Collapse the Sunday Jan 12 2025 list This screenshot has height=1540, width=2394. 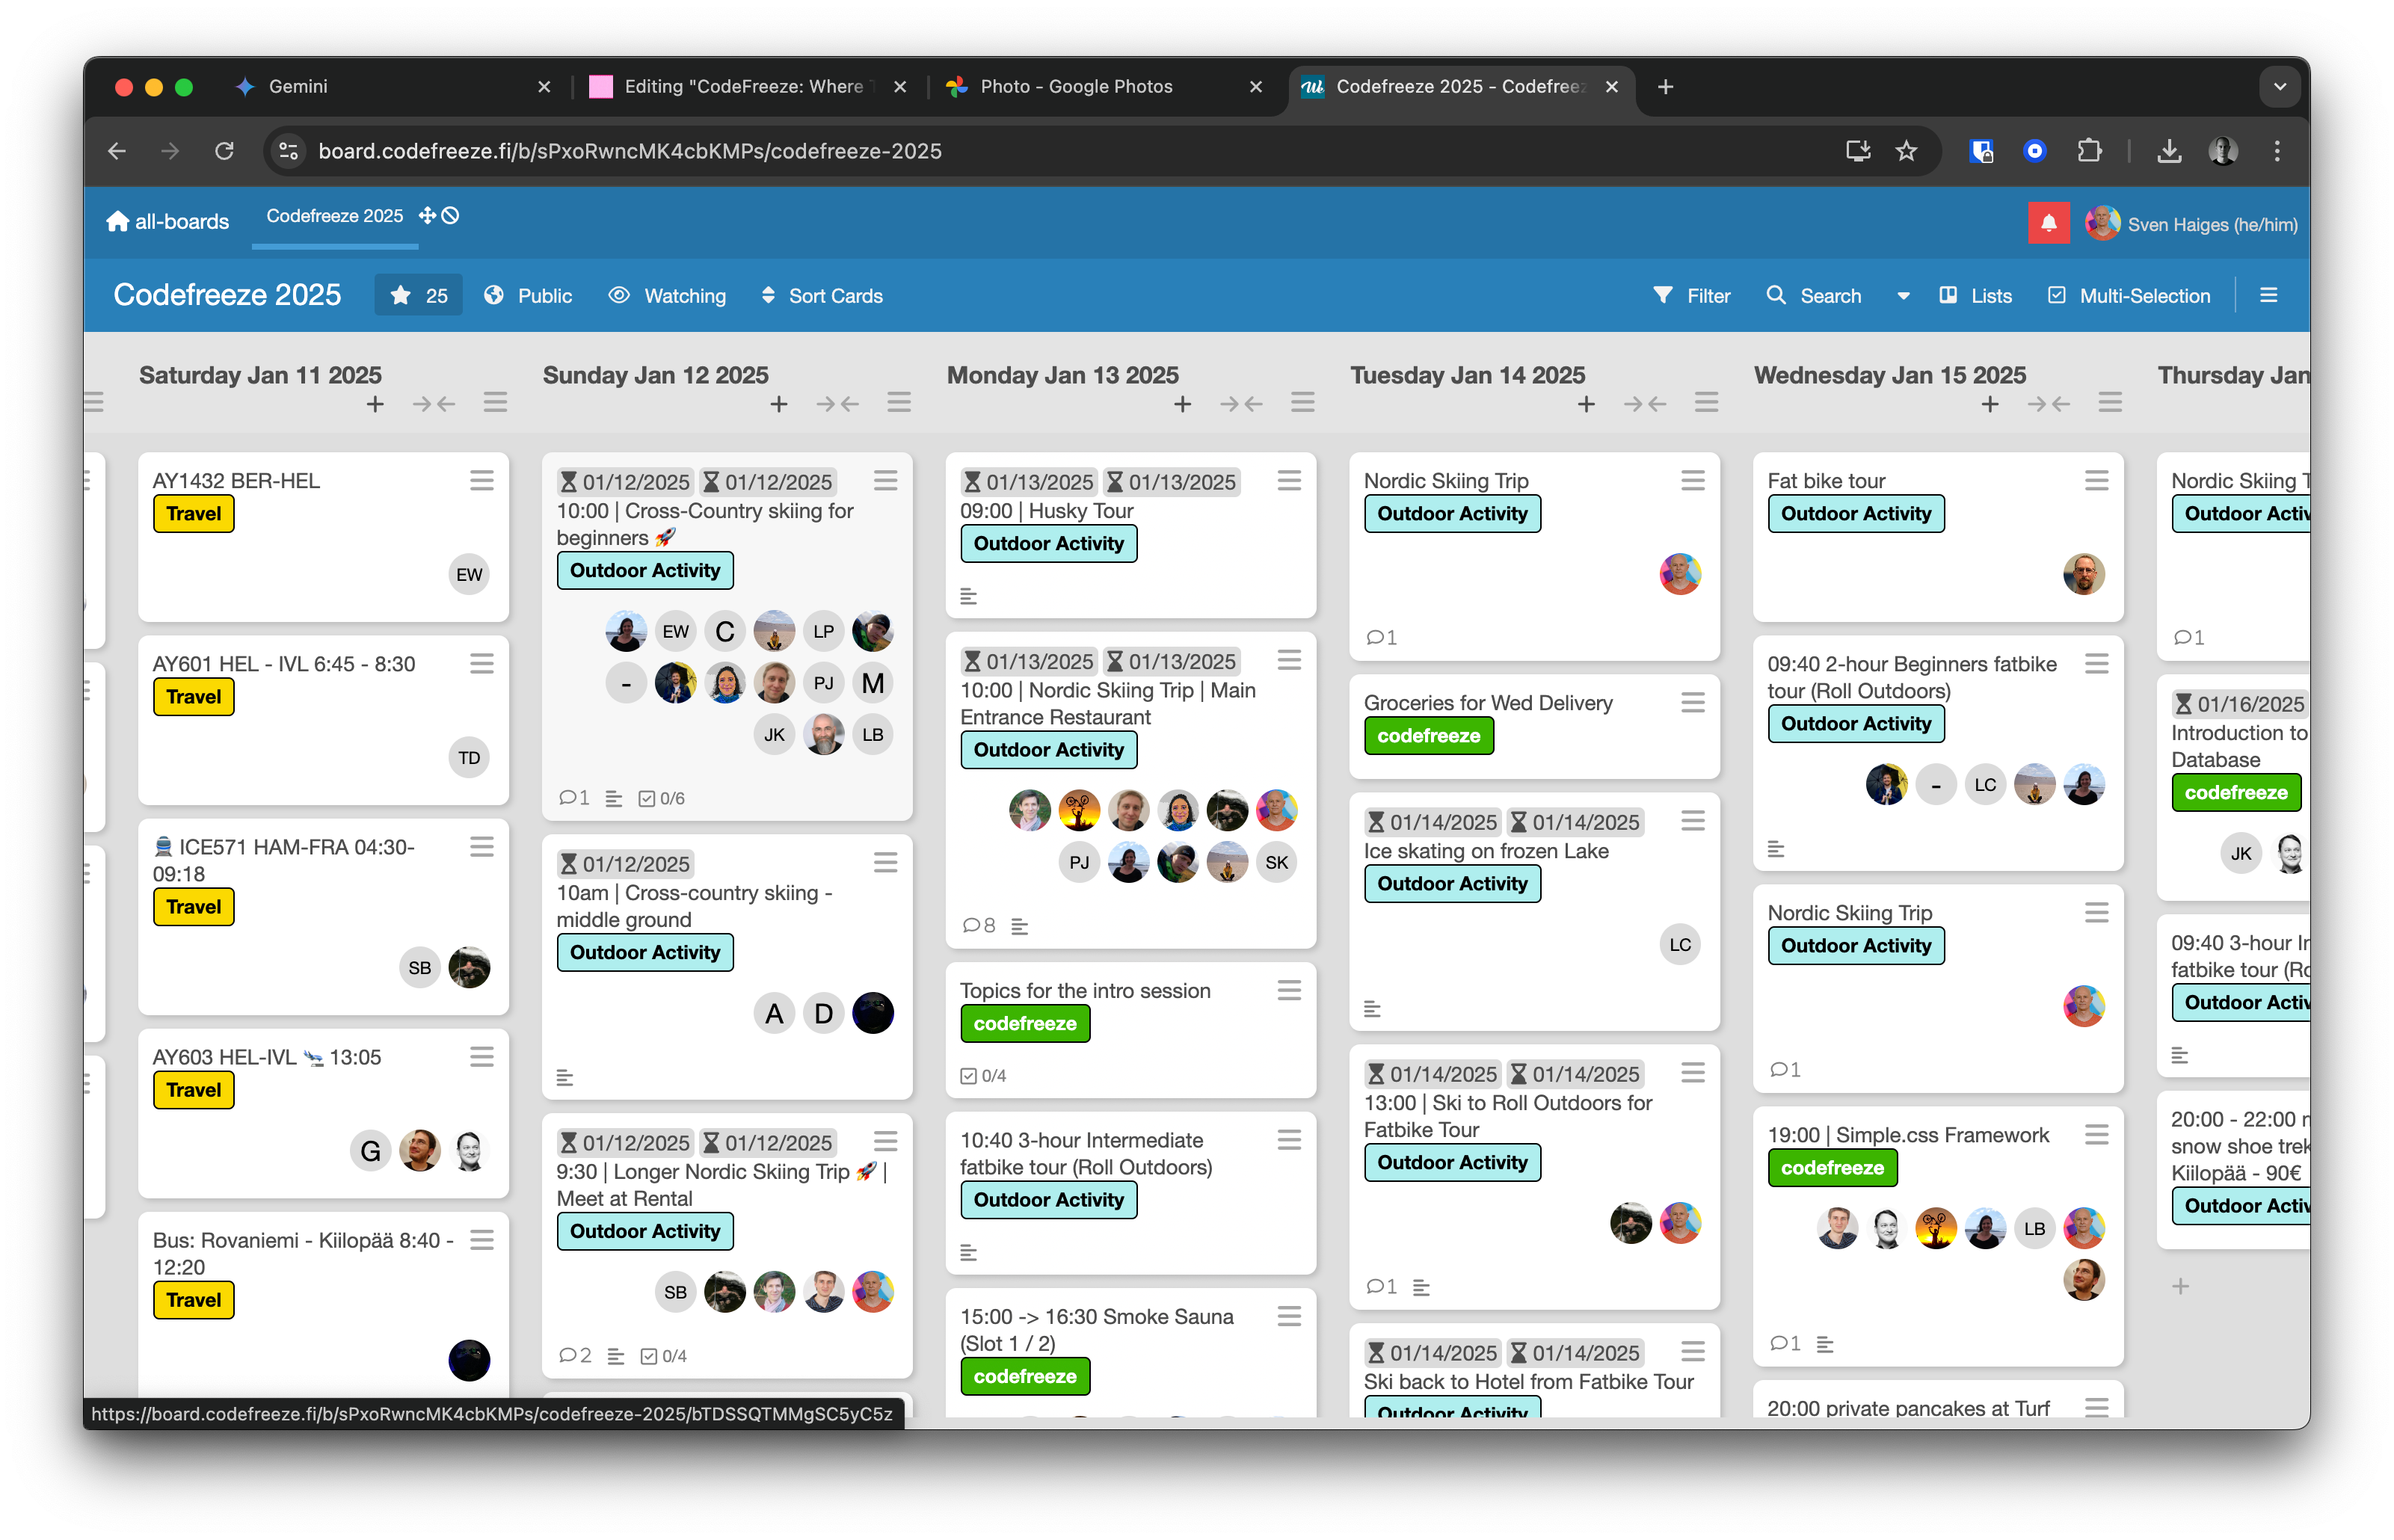[x=837, y=404]
